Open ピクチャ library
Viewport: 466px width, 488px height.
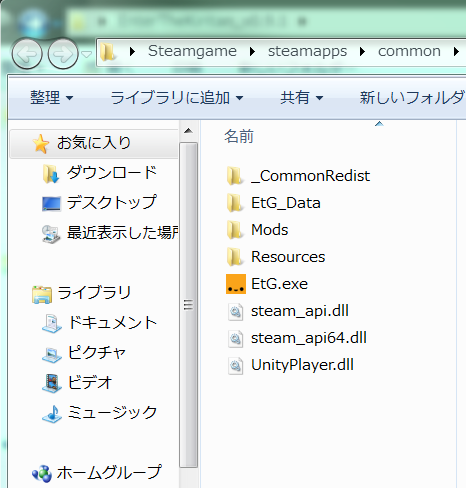[x=97, y=352]
